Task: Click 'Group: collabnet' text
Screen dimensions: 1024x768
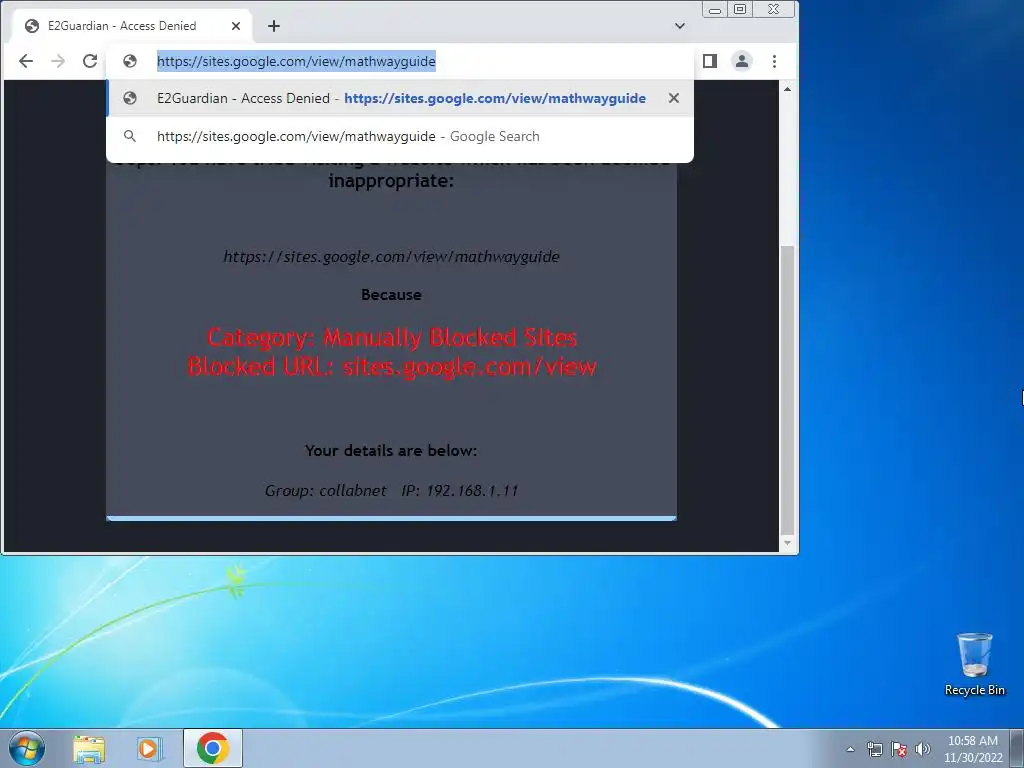Action: tap(325, 490)
